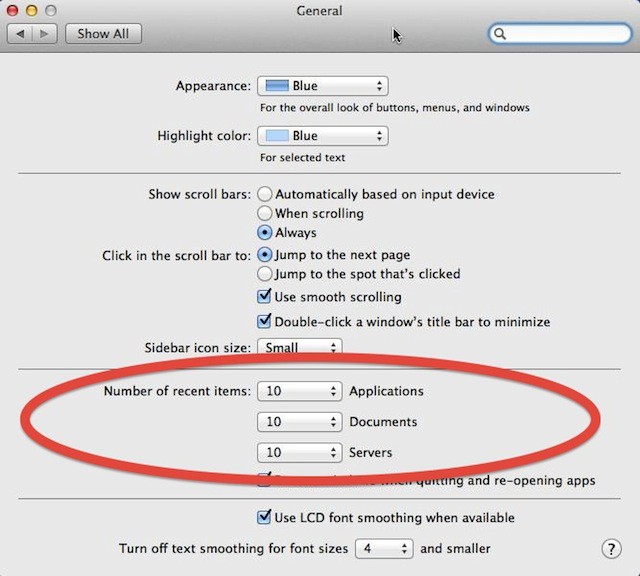
Task: Toggle Use smooth scrolling checkbox
Action: pos(265,297)
